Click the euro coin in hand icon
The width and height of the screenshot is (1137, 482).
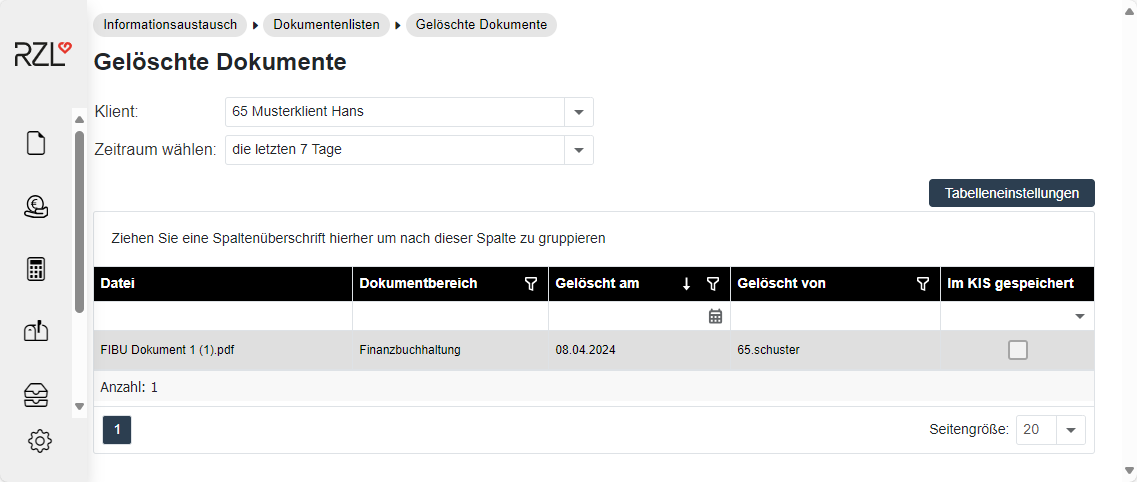coord(36,207)
